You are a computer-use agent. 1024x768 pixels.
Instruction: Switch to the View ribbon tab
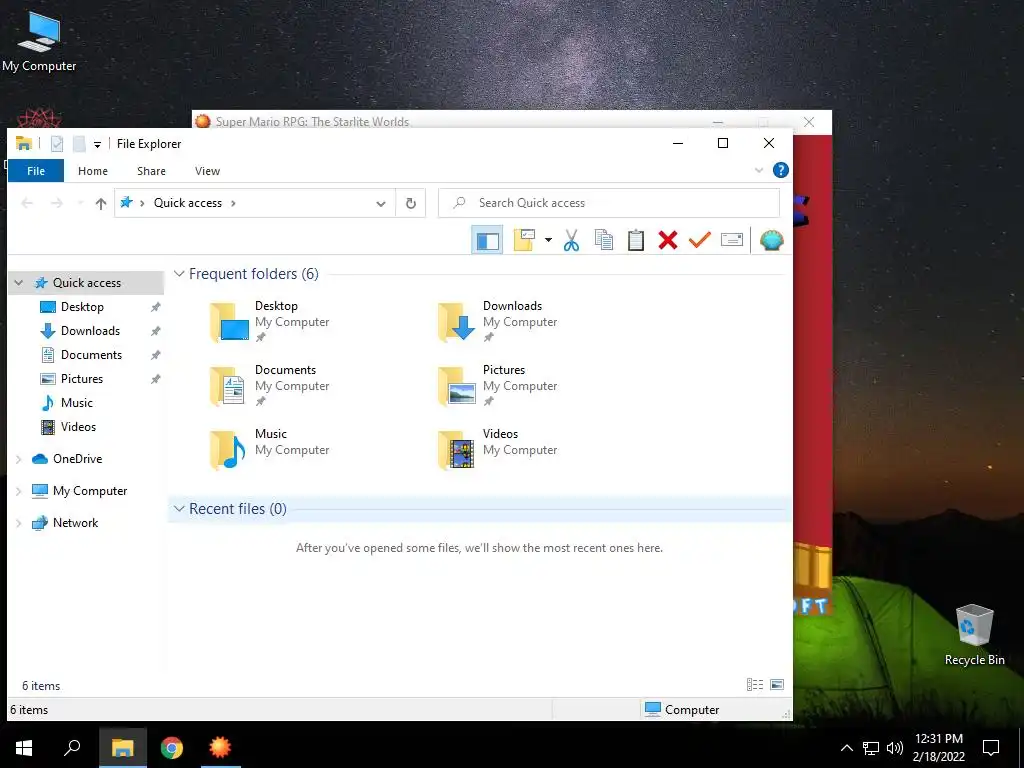(207, 171)
